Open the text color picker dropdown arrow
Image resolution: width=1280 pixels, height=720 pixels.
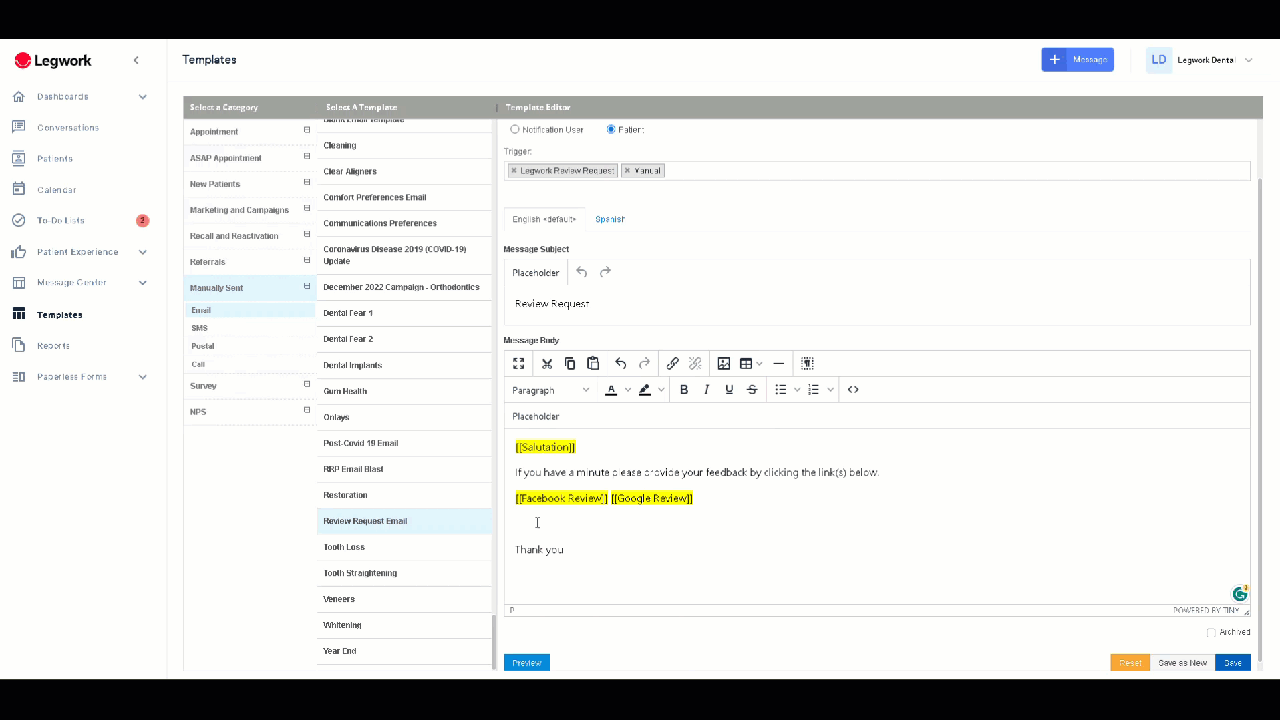click(628, 390)
